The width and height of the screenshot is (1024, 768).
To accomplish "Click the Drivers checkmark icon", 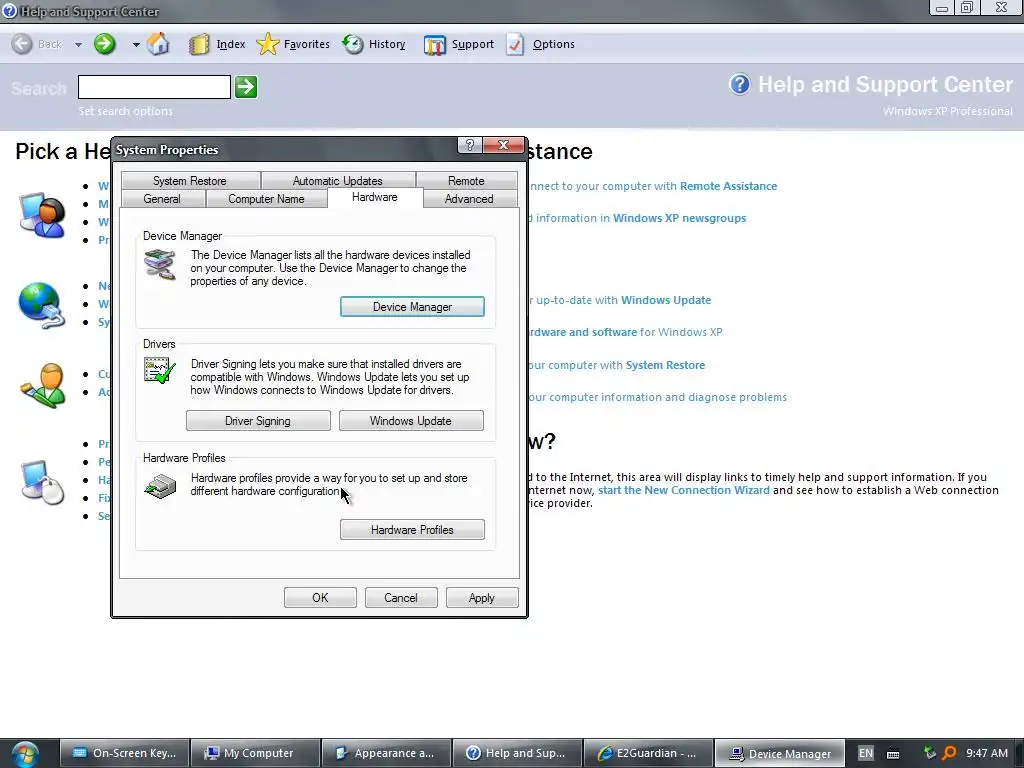I will (160, 370).
